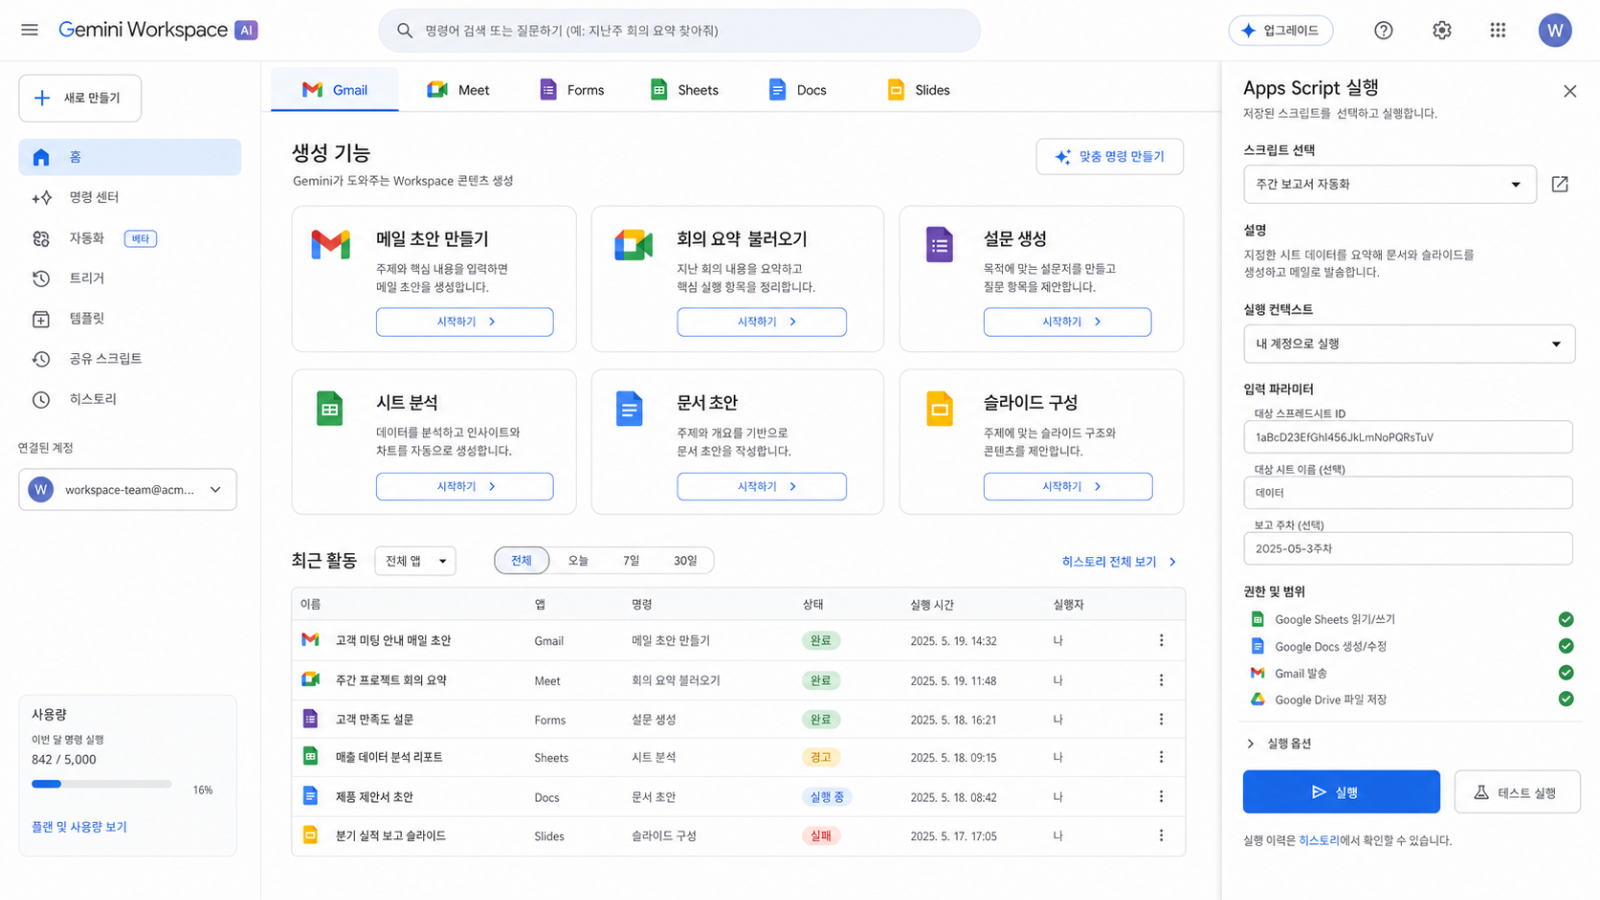Click the 새로 만들기 button

(80, 98)
